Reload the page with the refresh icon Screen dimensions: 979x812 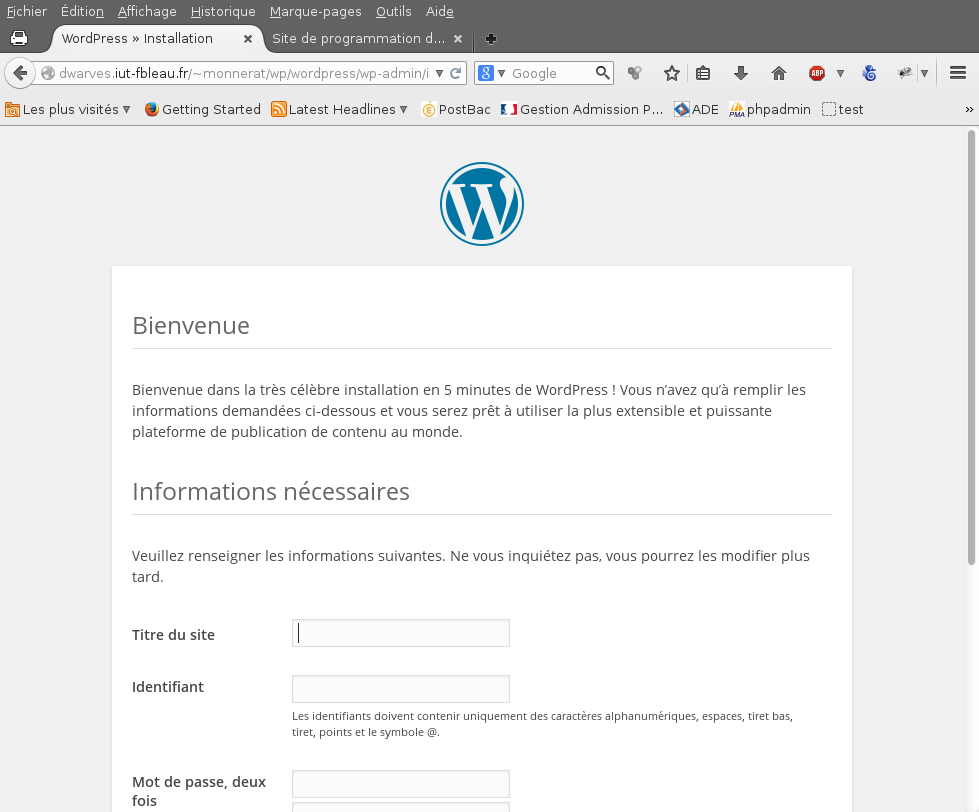456,73
